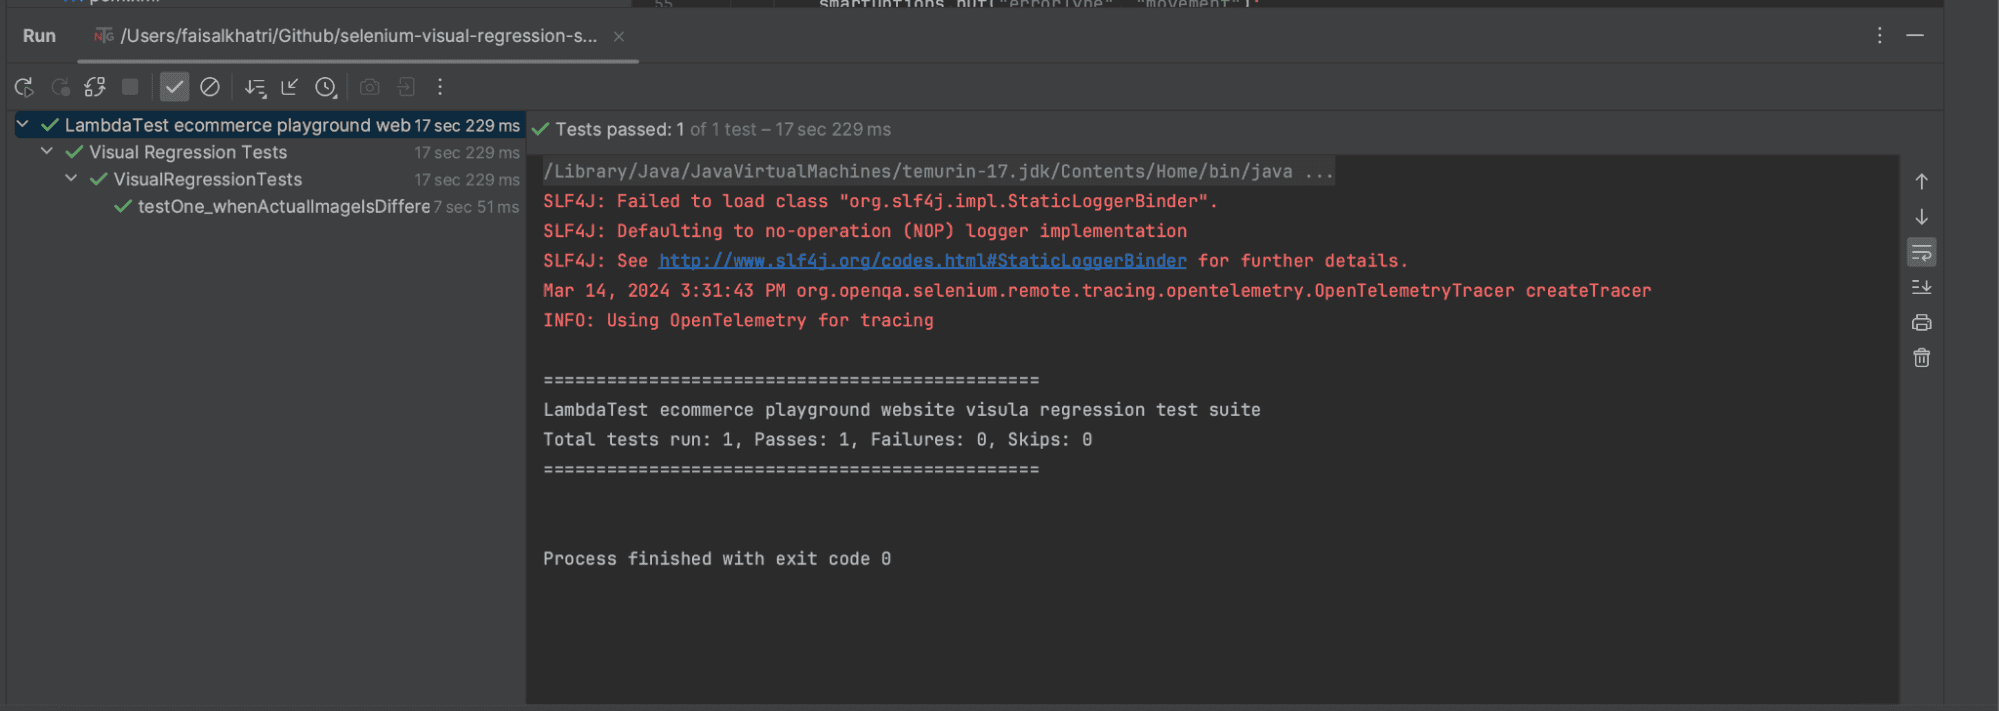The width and height of the screenshot is (1999, 711).
Task: Click the Run panel title
Action: coord(39,36)
